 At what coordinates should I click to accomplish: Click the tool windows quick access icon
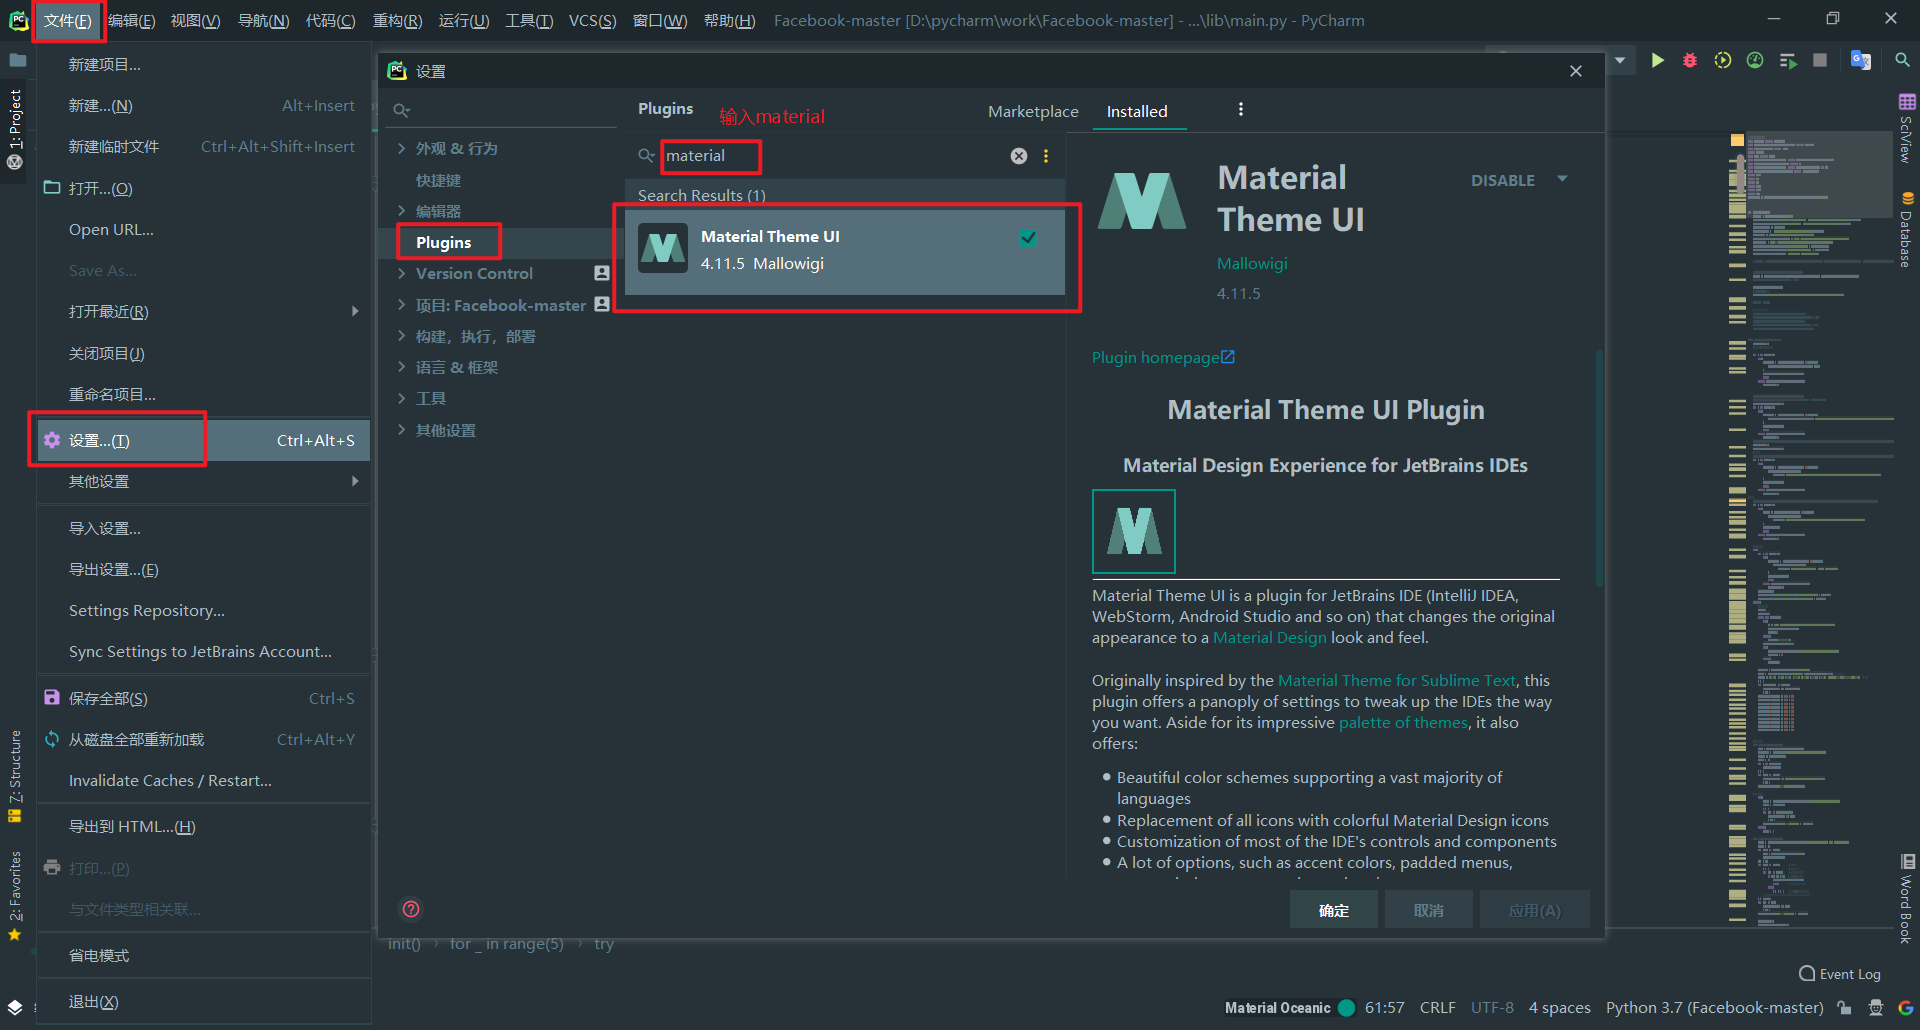15,1007
